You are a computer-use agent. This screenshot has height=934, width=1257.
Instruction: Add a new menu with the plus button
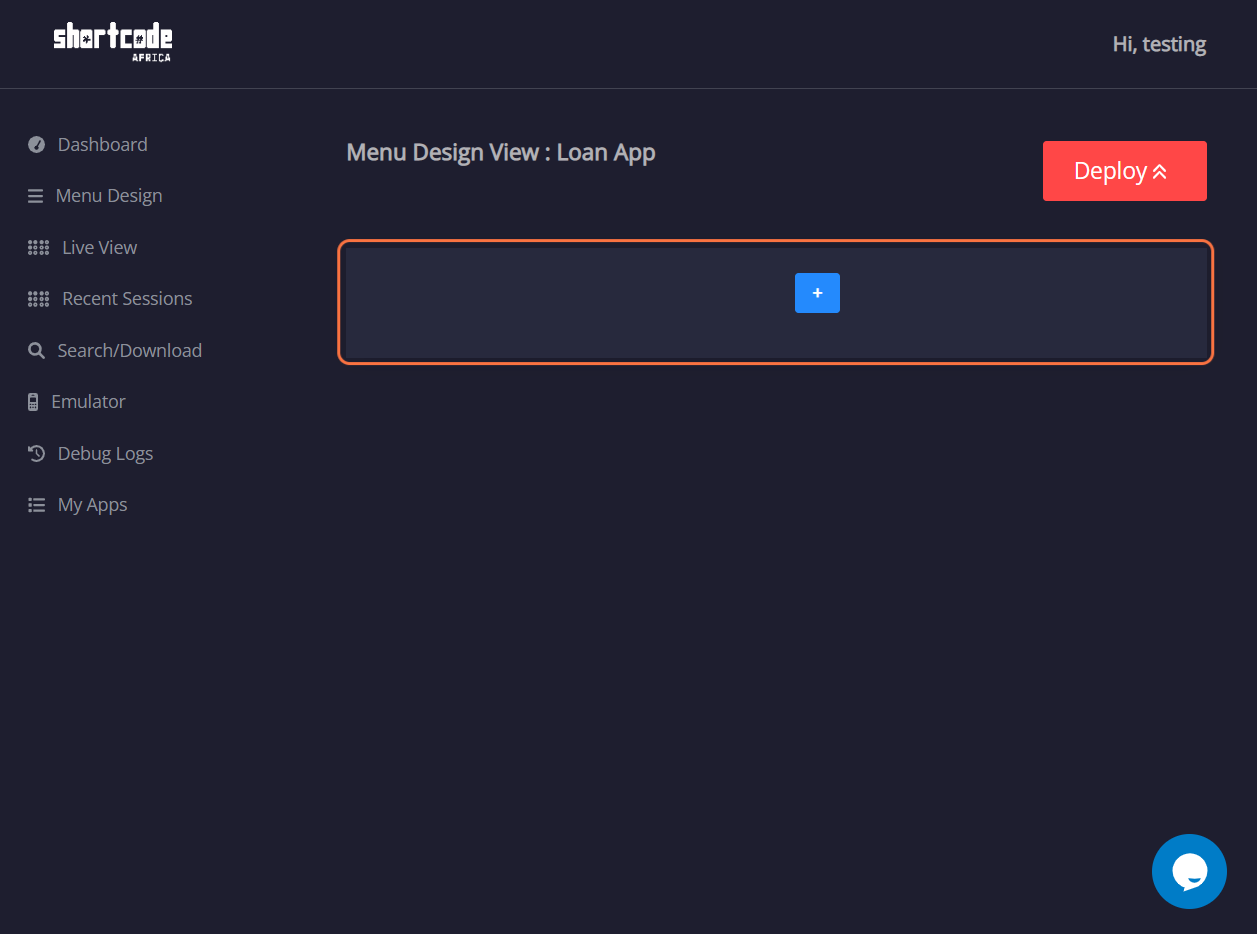[817, 293]
